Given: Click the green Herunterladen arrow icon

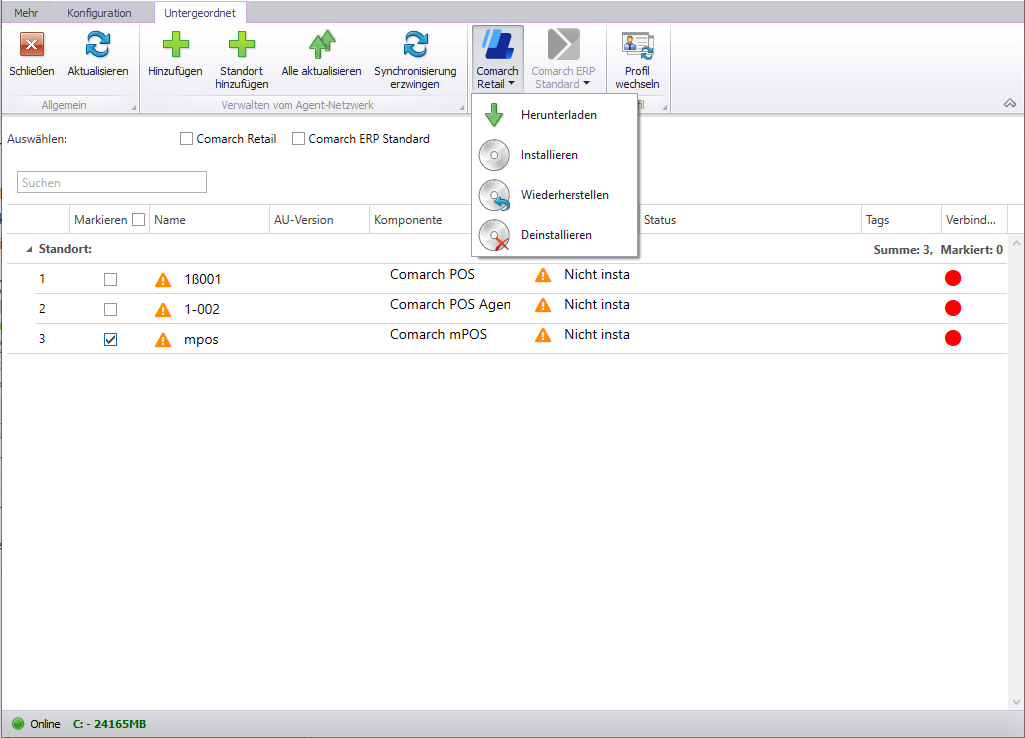Looking at the screenshot, I should [494, 115].
